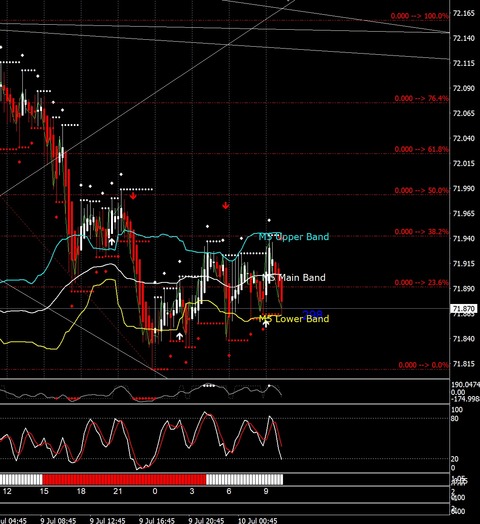This screenshot has height=524, width=480.
Task: Click hour label 12 on time axis
Action: (7, 491)
